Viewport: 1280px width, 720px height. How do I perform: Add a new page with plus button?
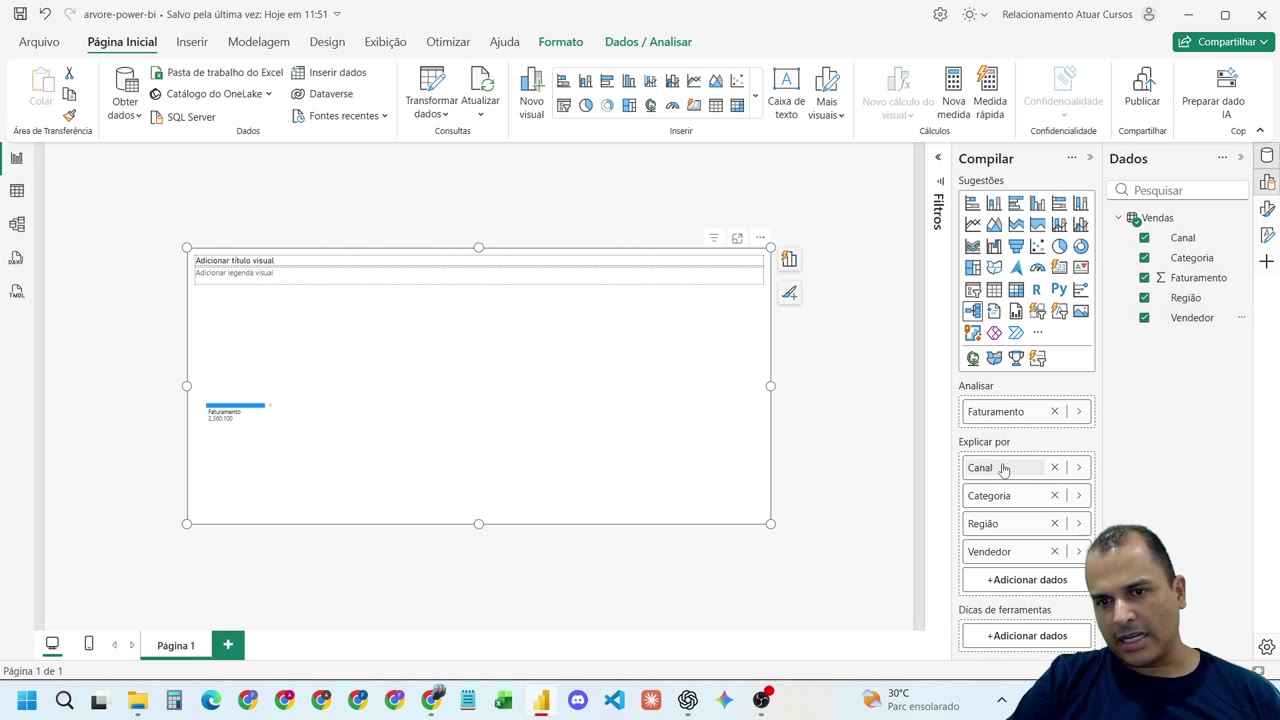228,645
